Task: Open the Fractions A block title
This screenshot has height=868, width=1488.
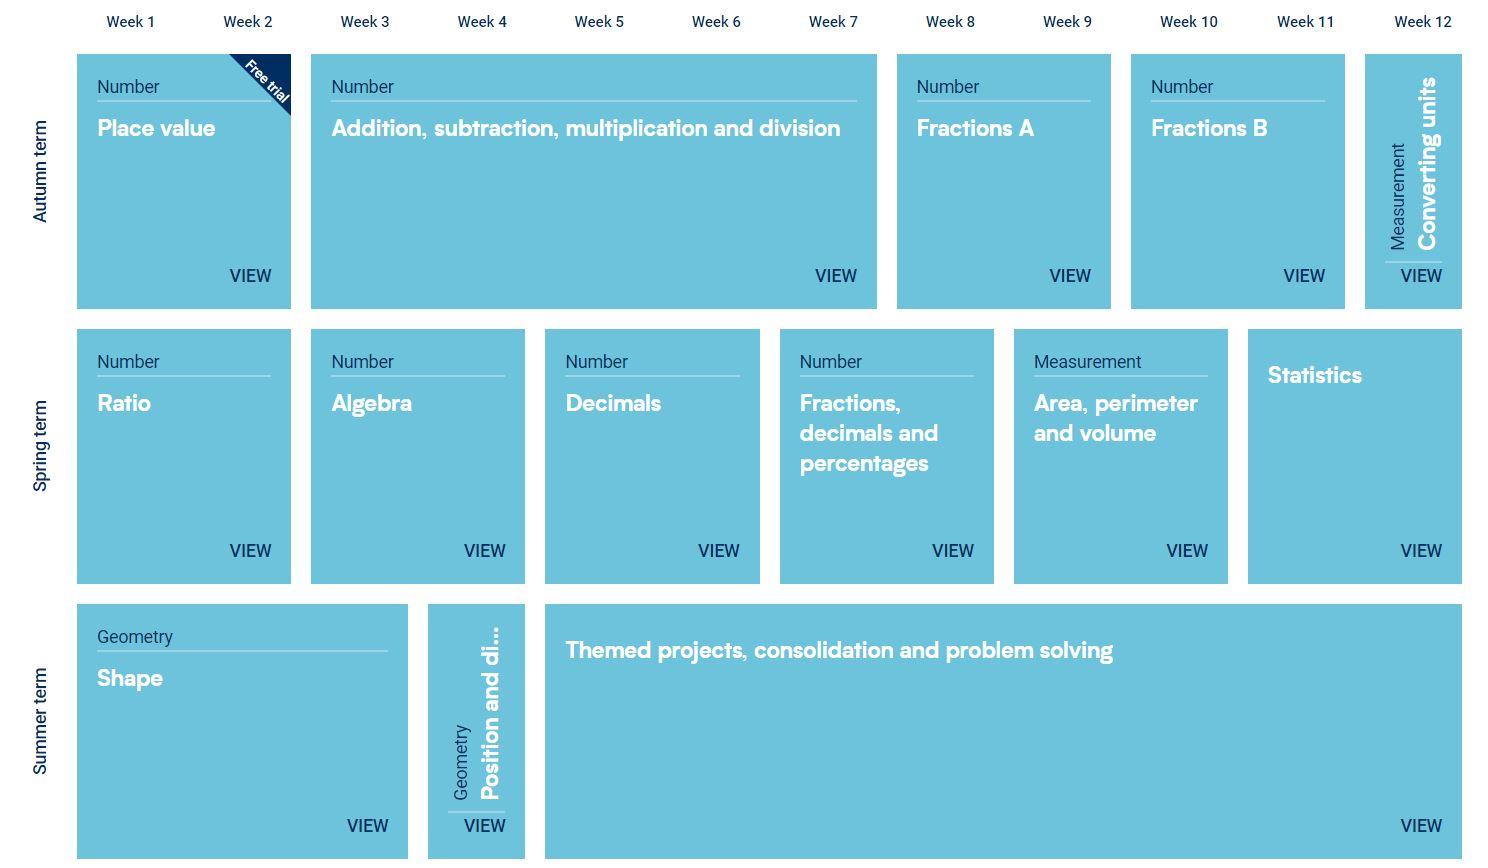Action: tap(975, 128)
